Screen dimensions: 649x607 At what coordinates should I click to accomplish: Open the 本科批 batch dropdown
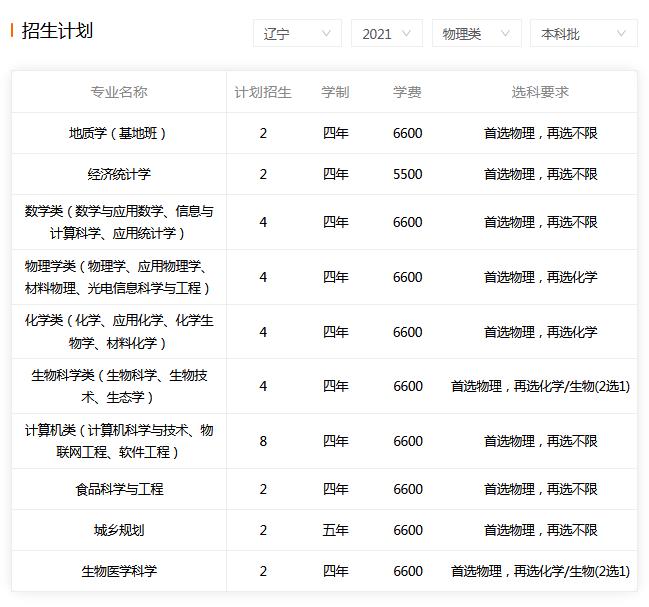tap(584, 33)
